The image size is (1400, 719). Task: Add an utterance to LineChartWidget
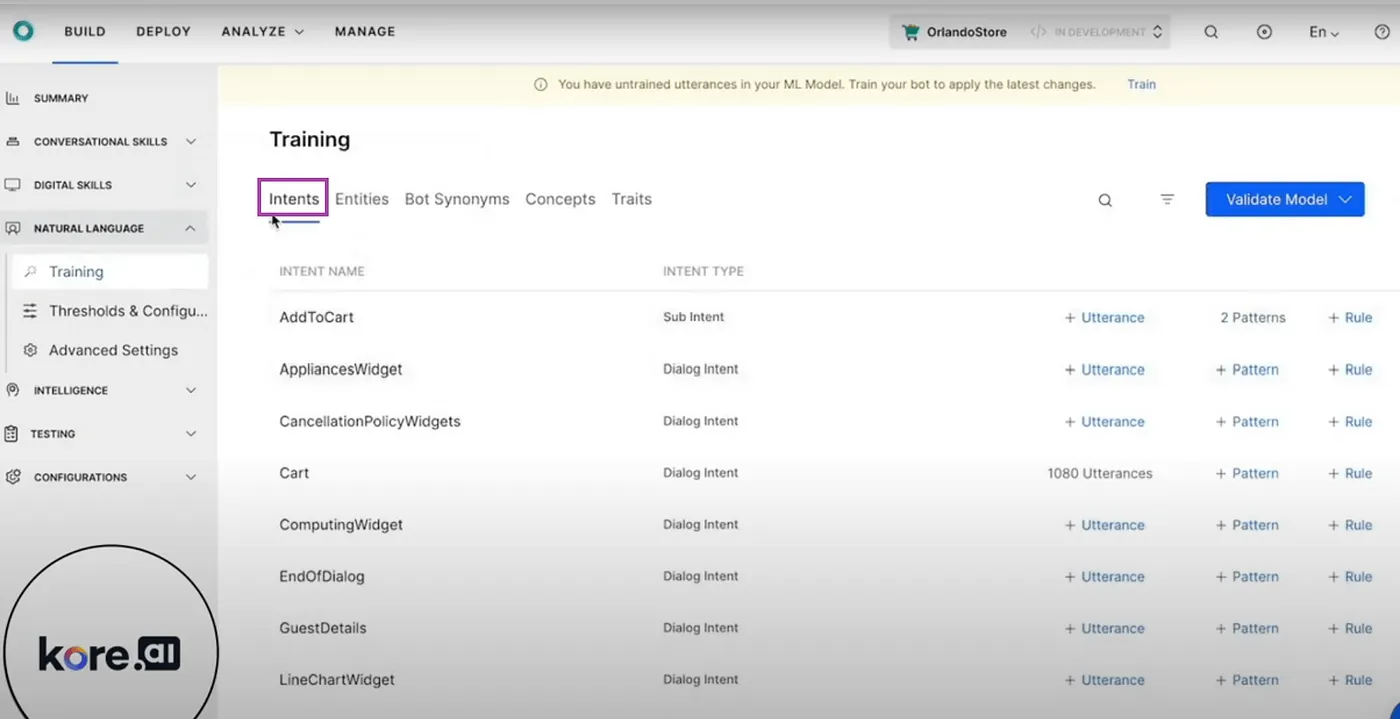pos(1104,680)
